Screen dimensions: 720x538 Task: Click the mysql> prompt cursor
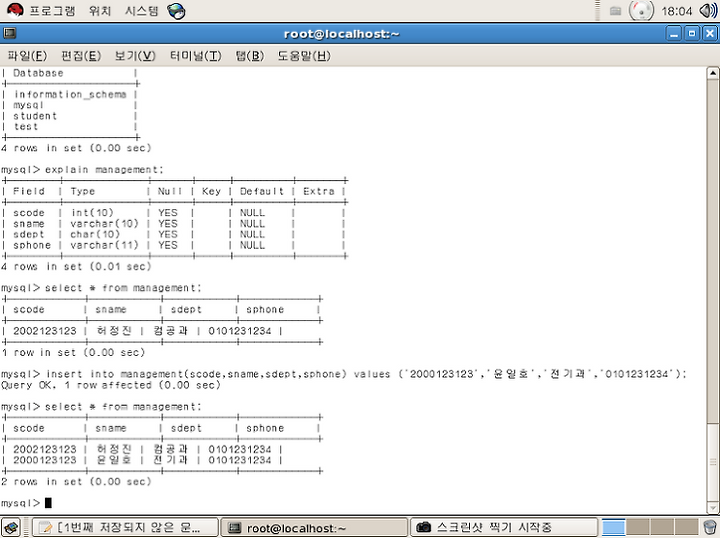click(48, 503)
